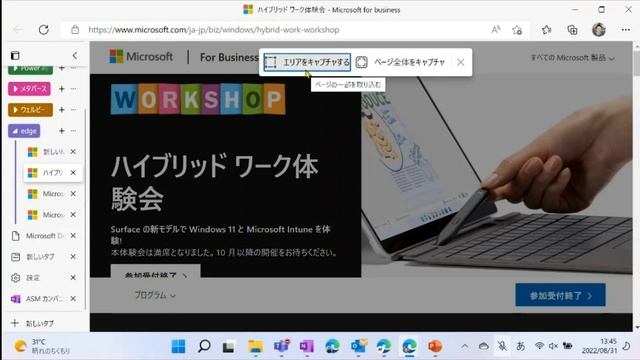
Task: Add a 新しいタブ at list bottom
Action: pyautogui.click(x=33, y=323)
